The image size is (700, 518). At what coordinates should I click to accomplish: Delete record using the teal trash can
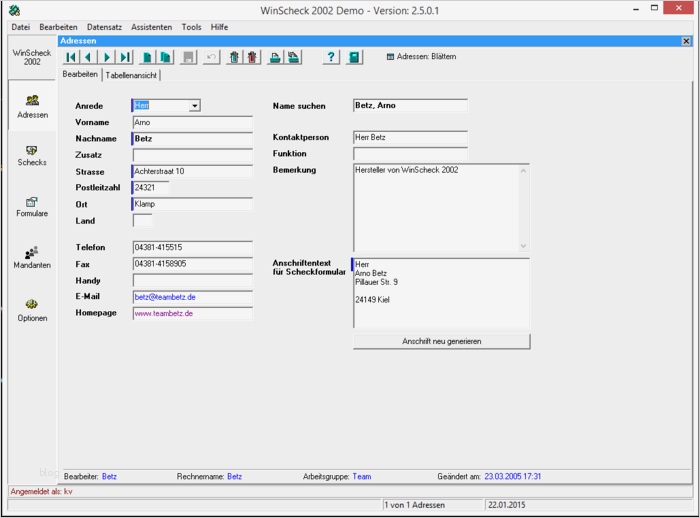pos(234,57)
